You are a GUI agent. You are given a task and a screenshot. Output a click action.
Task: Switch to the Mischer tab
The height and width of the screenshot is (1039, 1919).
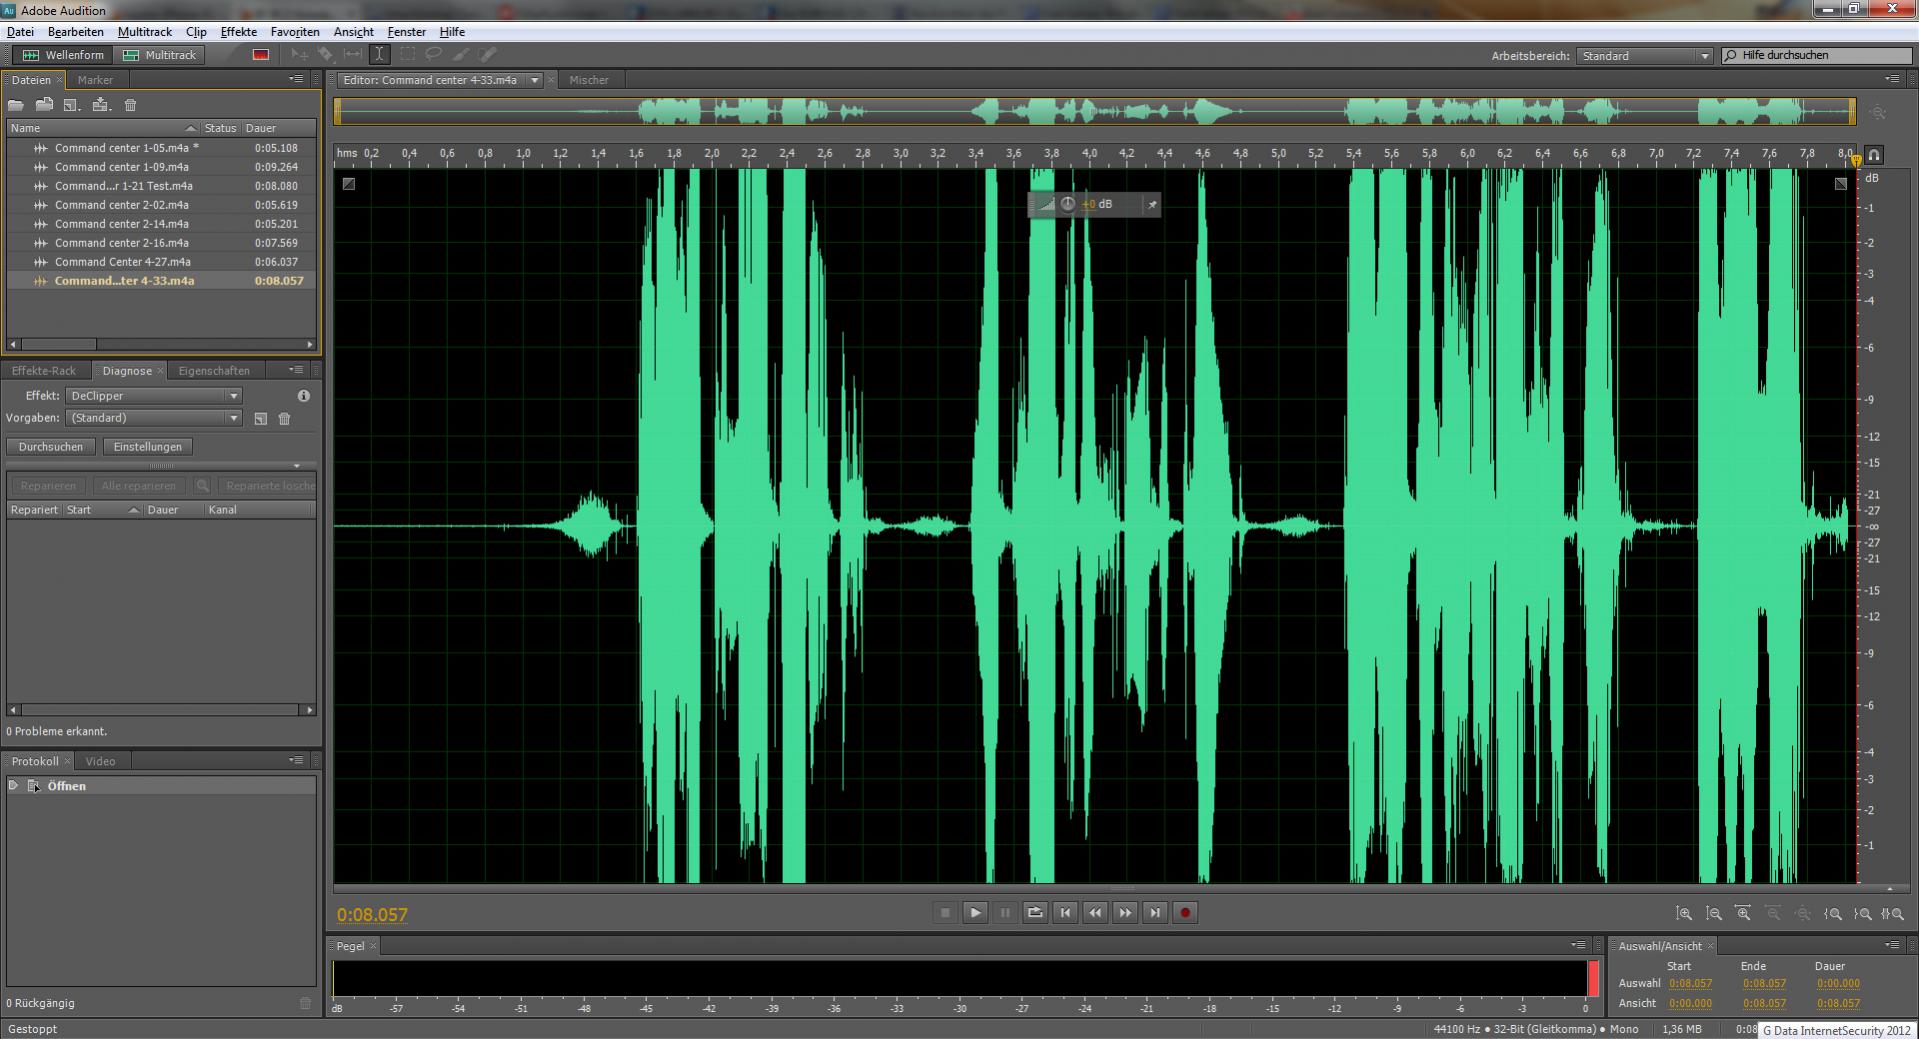tap(589, 80)
